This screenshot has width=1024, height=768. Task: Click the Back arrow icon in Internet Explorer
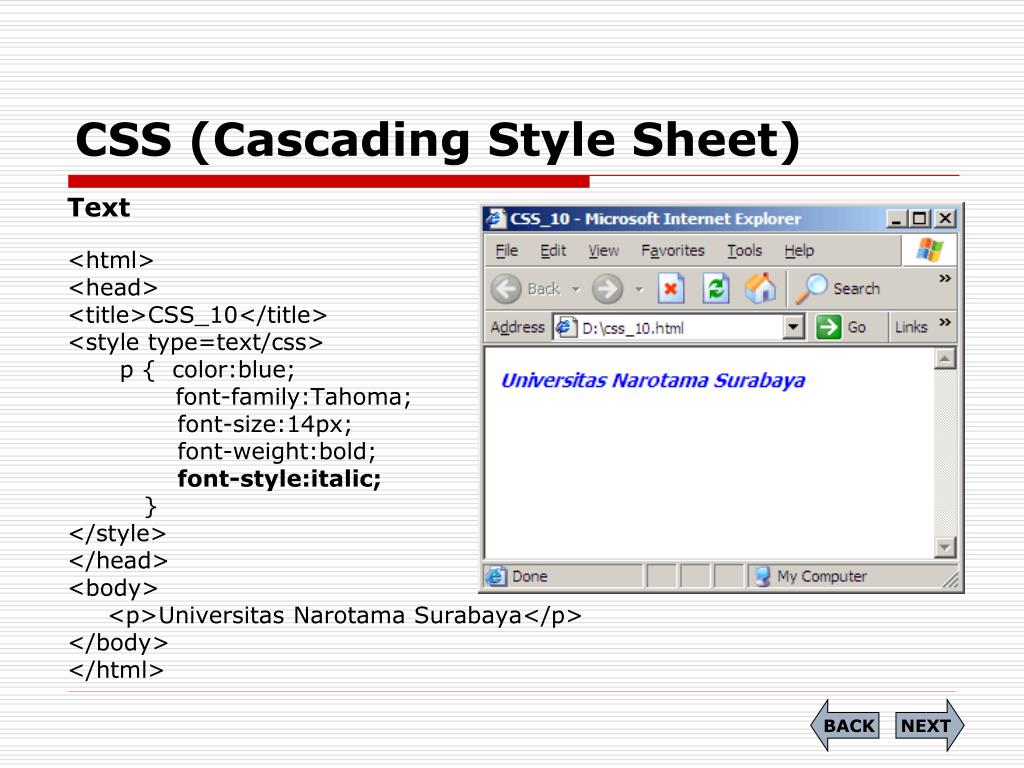(506, 289)
